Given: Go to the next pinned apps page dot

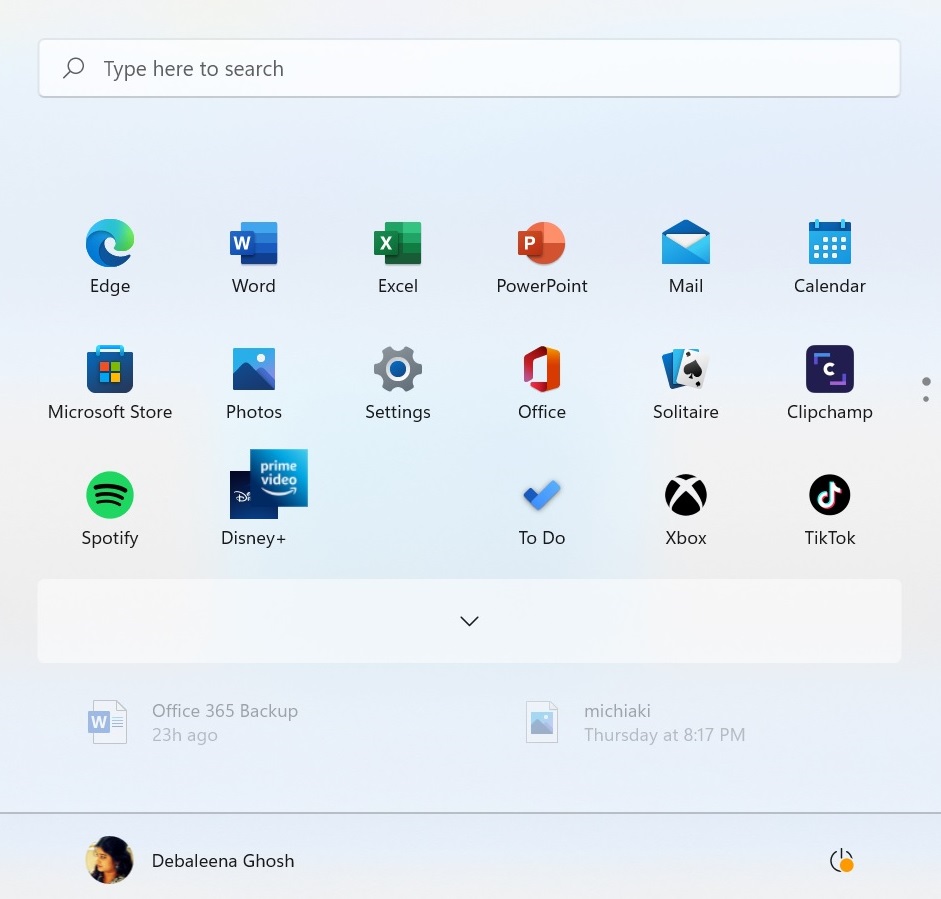Looking at the screenshot, I should pyautogui.click(x=926, y=399).
